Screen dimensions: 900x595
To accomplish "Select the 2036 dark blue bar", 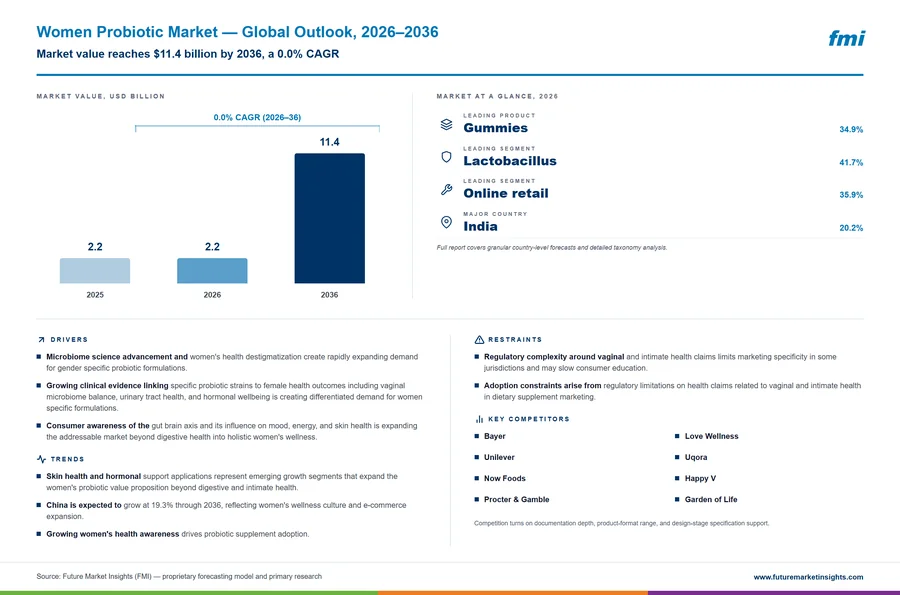I will (329, 218).
